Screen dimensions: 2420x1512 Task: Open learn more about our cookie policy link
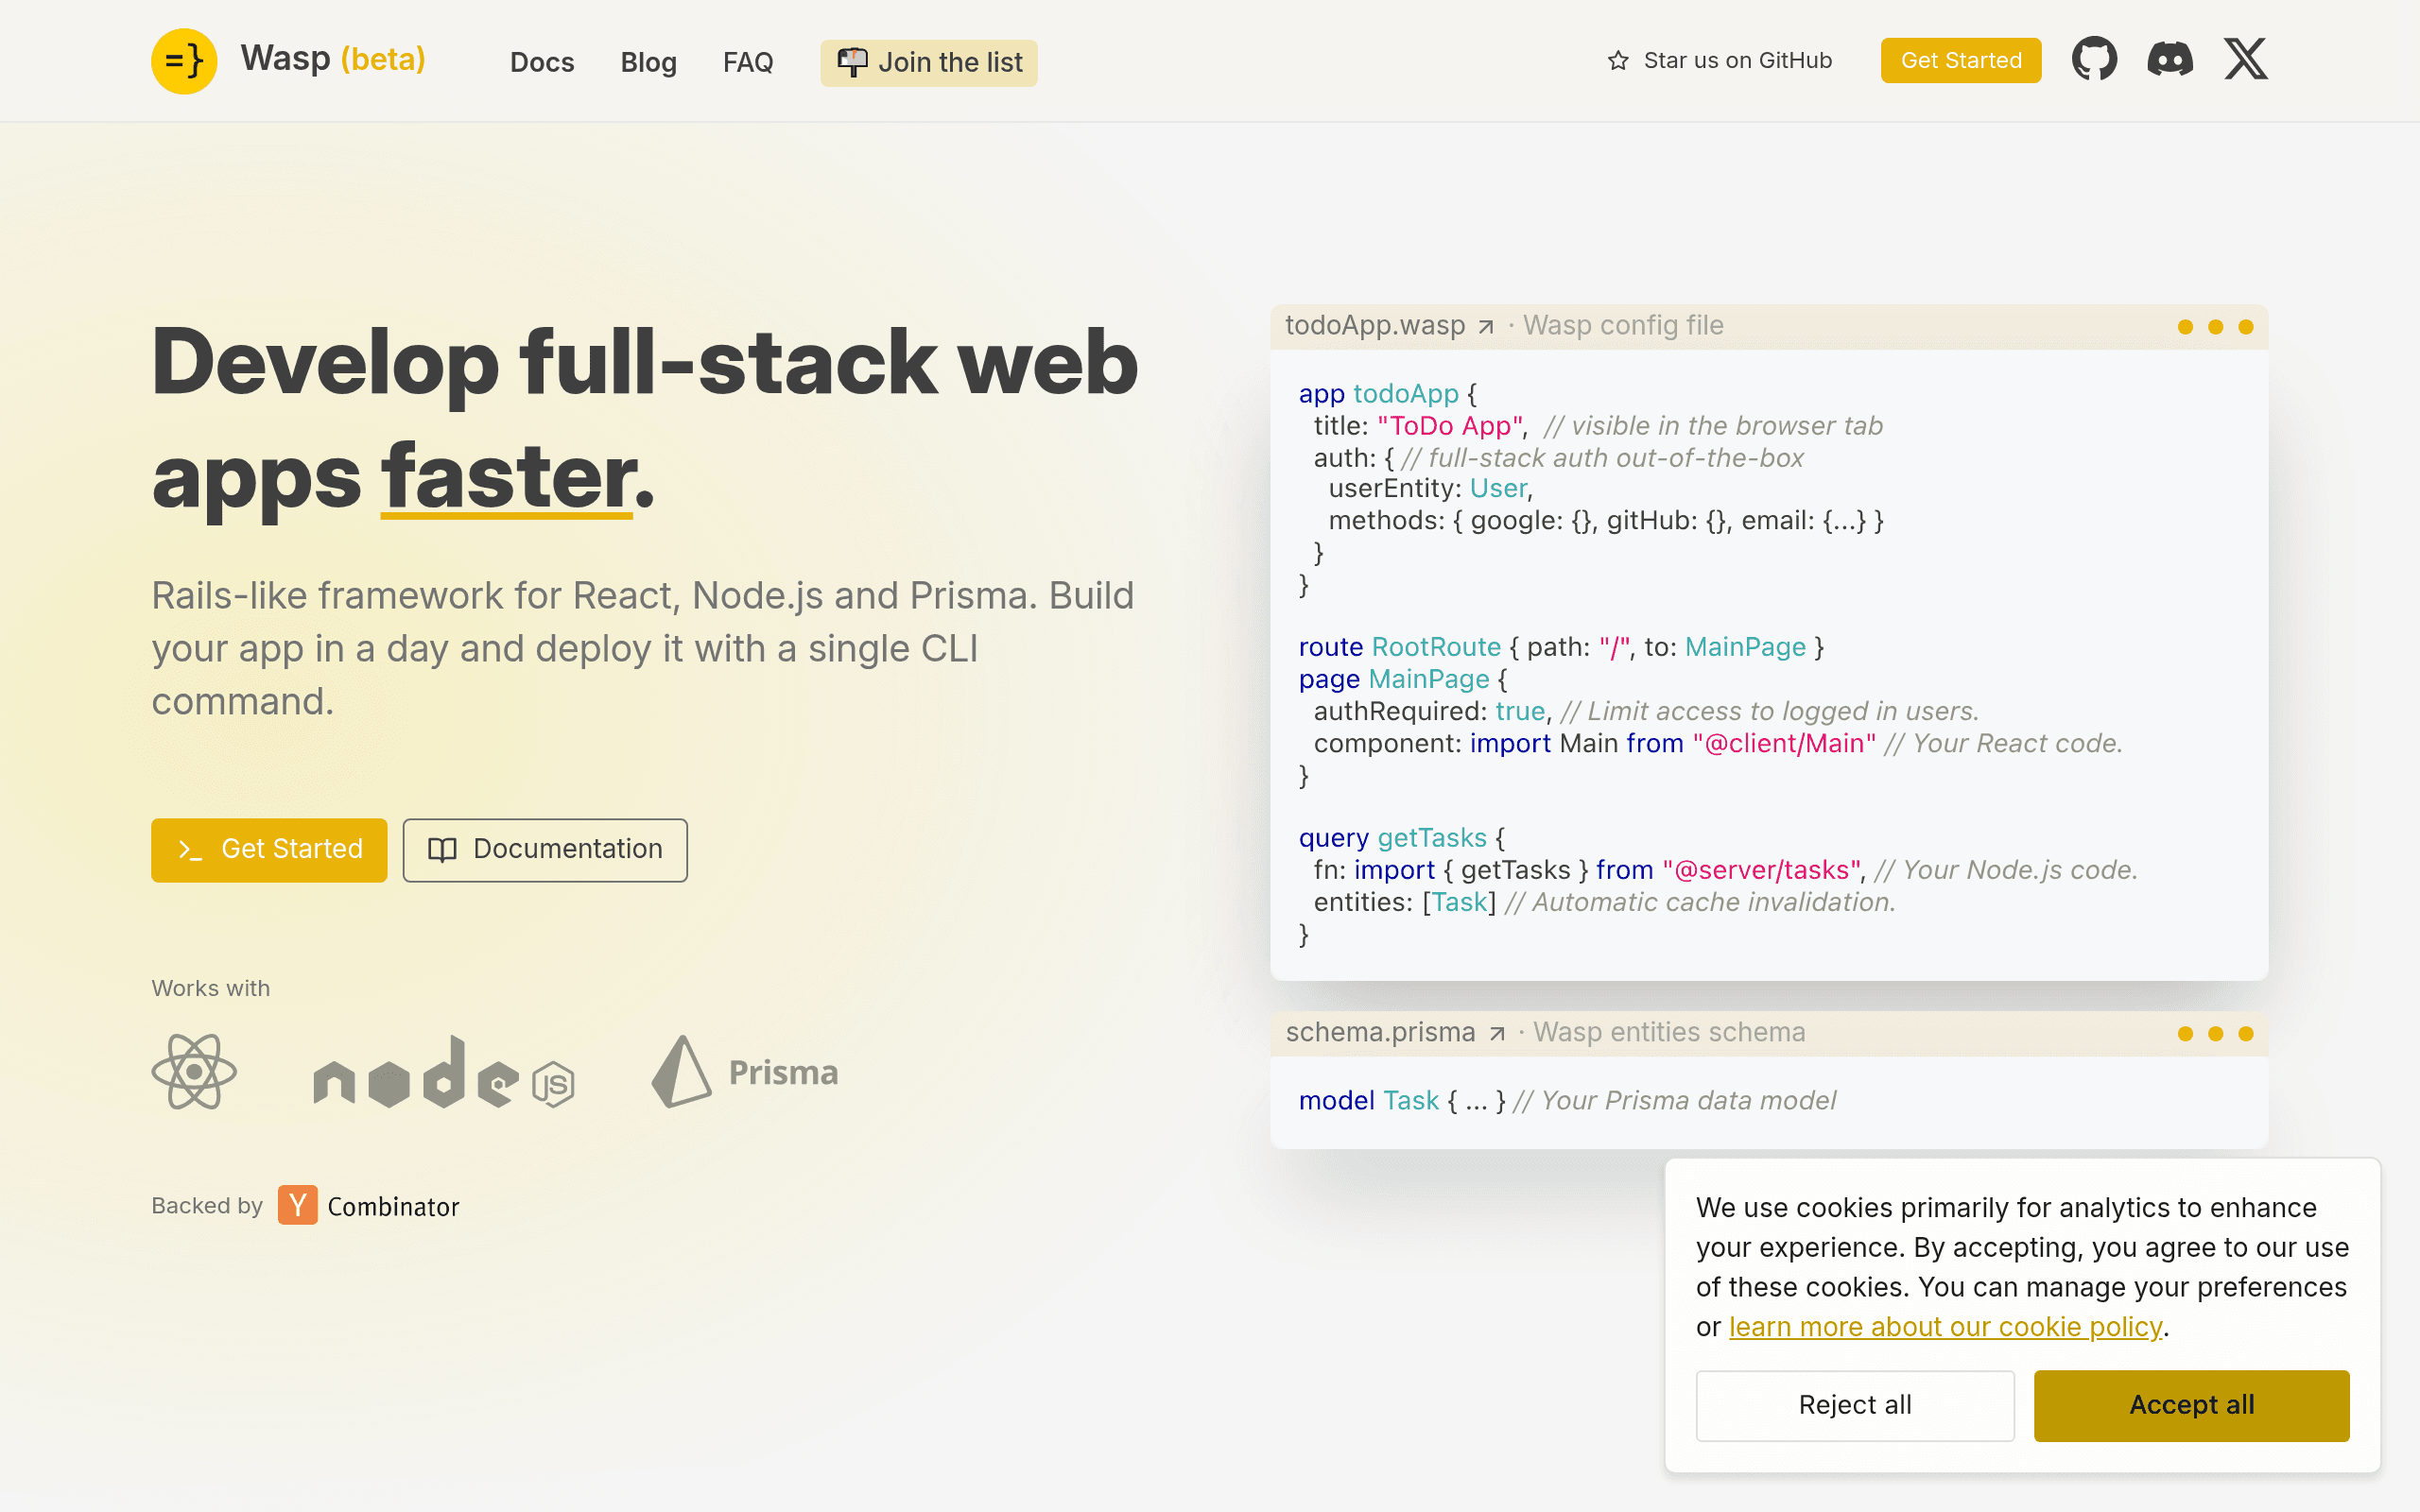(1945, 1327)
